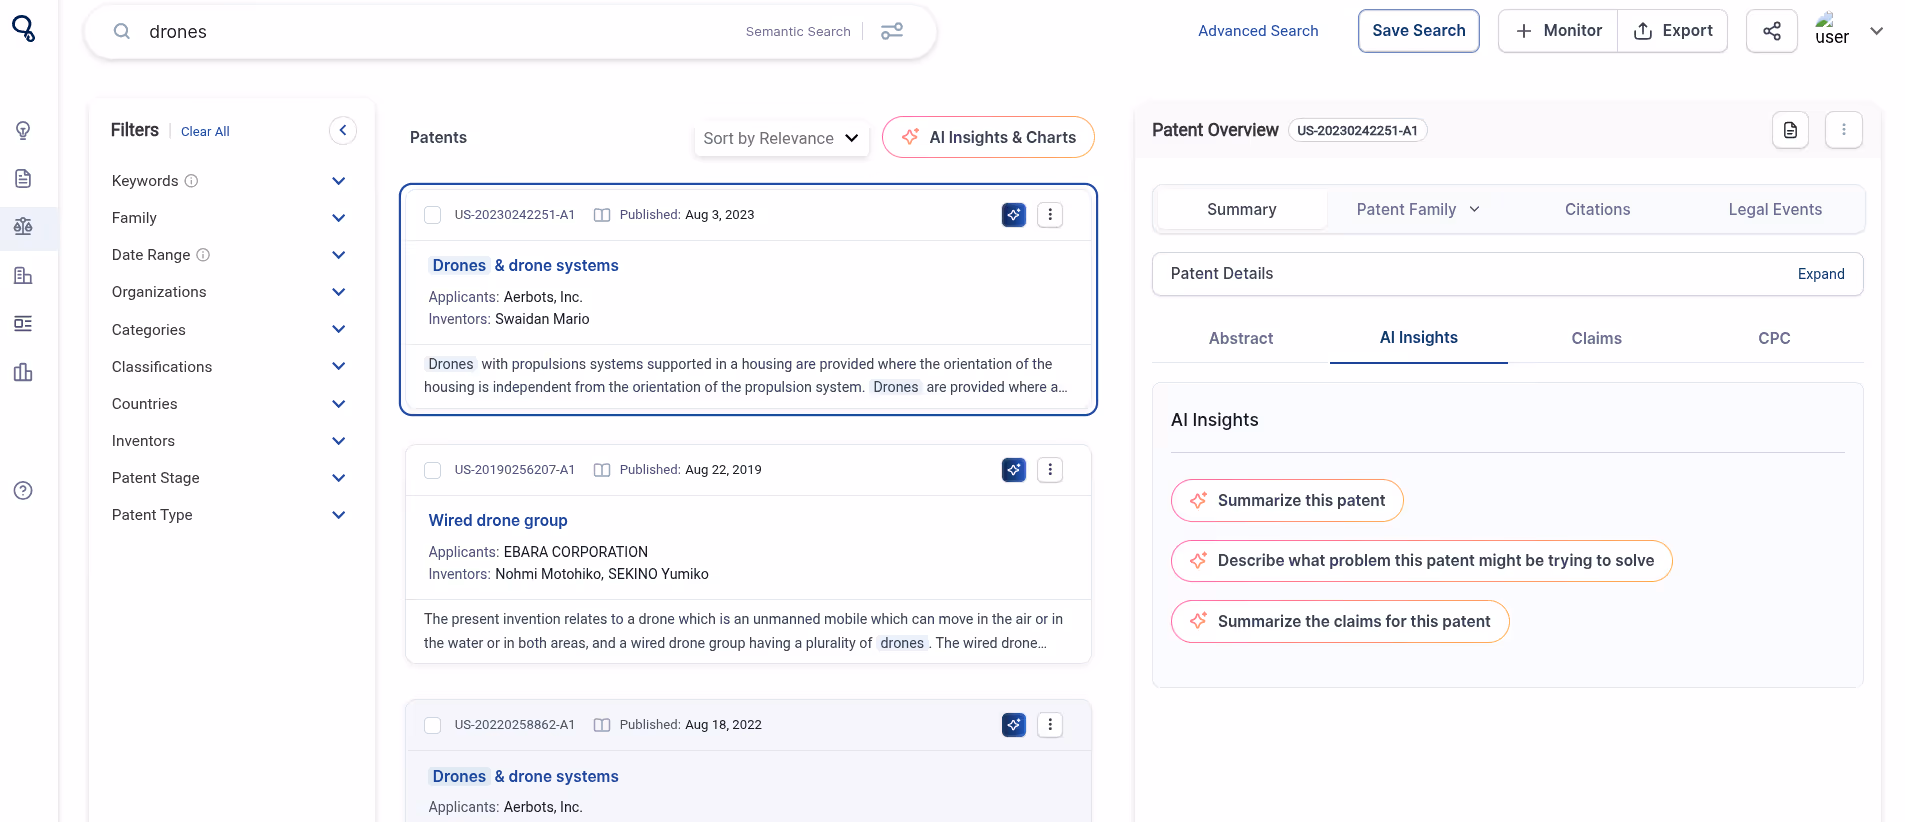
Task: Click Clear All filters link
Action: (x=205, y=131)
